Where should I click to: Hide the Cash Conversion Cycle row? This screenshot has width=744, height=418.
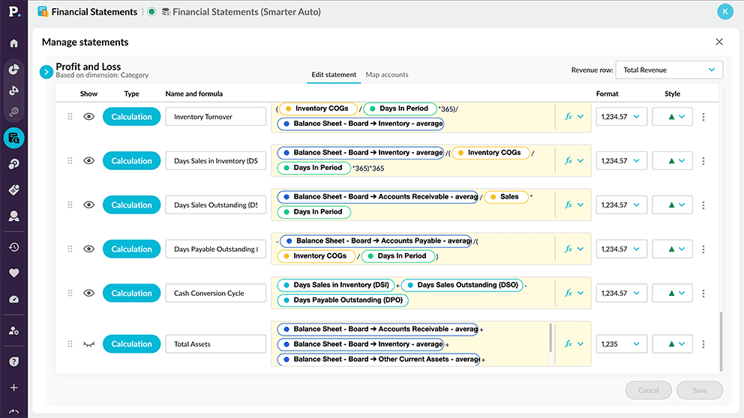[89, 293]
